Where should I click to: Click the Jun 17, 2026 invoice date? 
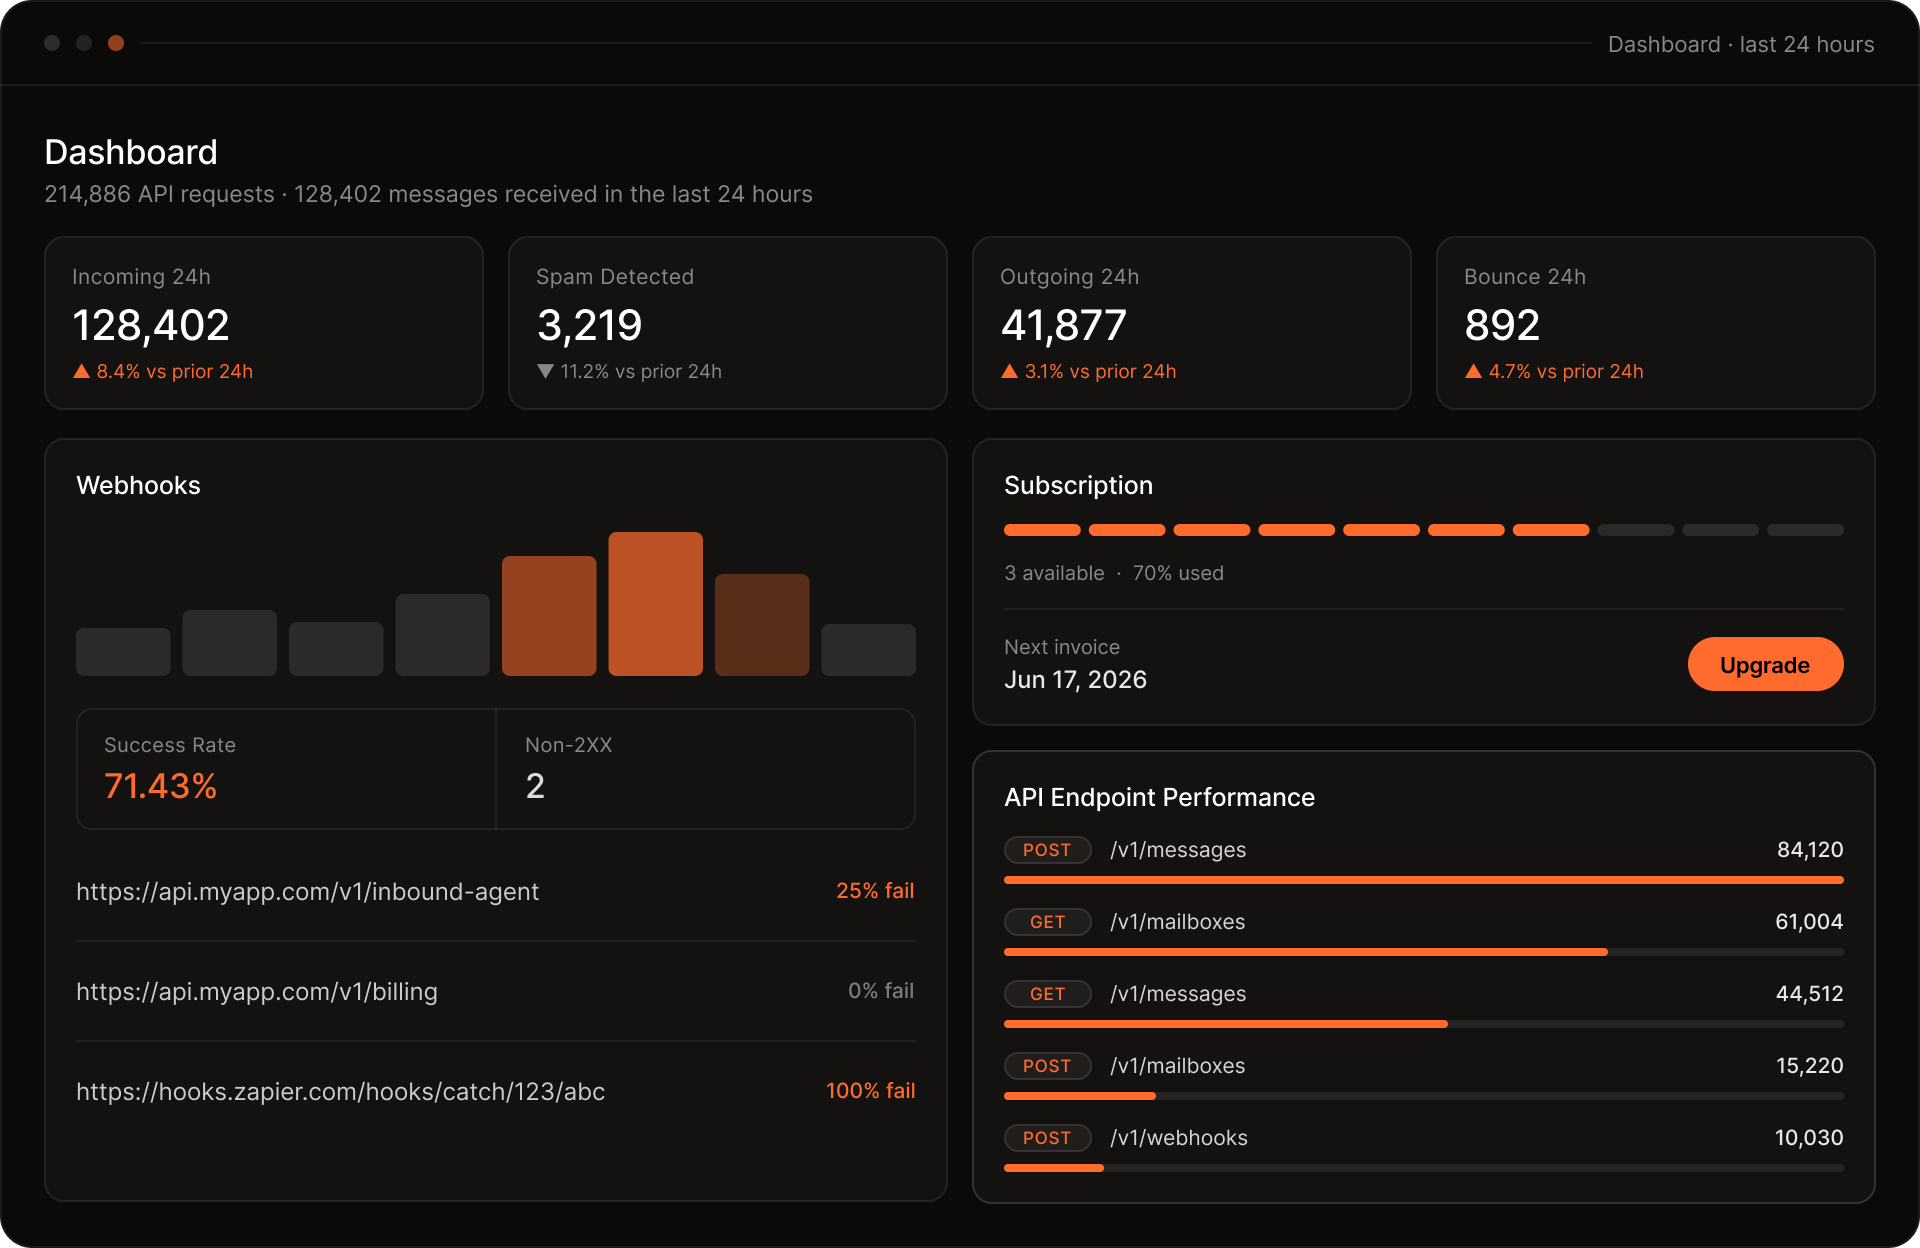pyautogui.click(x=1075, y=680)
